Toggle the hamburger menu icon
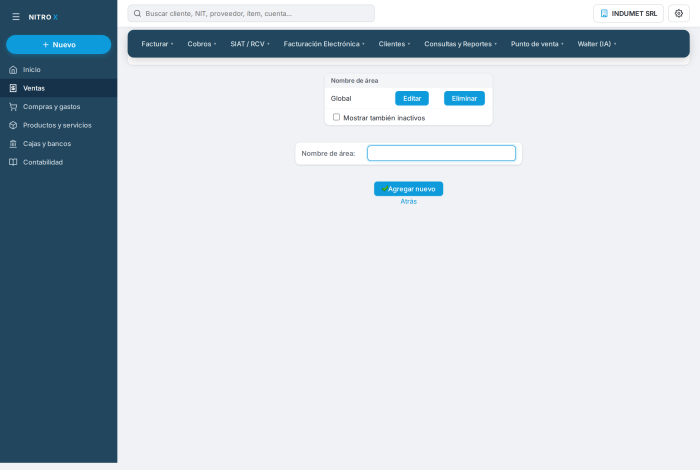Screen dimensions: 700x470 16,17
